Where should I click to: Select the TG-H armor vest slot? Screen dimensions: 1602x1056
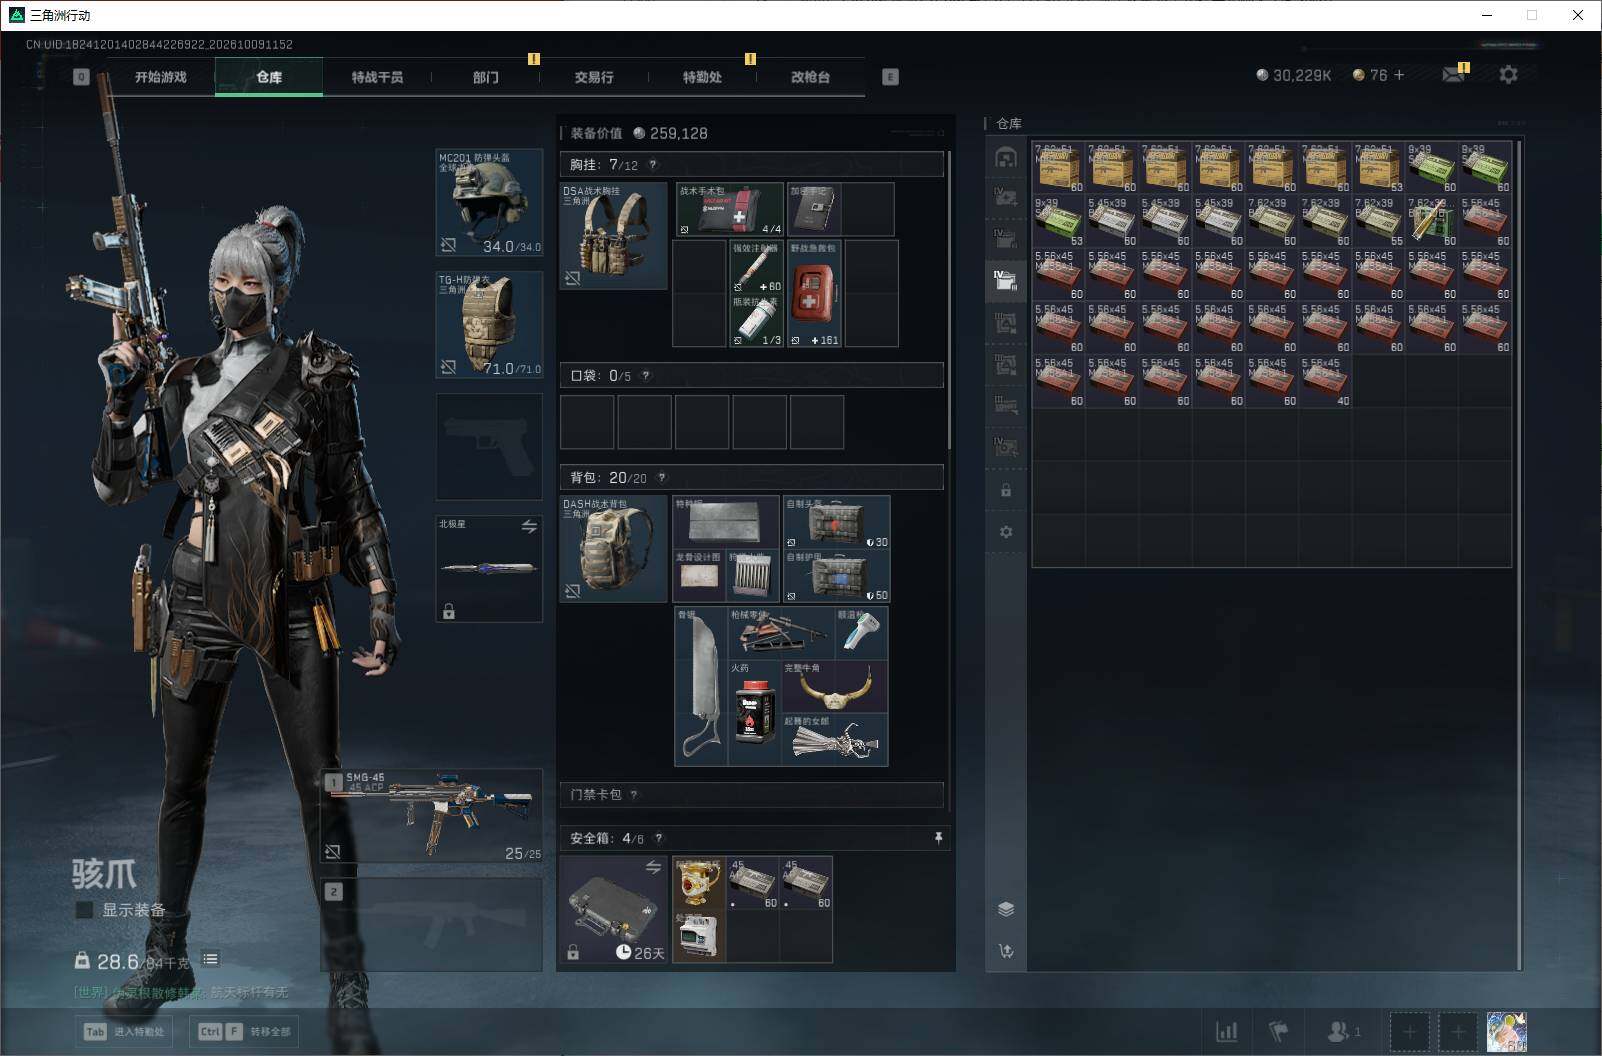(x=489, y=325)
